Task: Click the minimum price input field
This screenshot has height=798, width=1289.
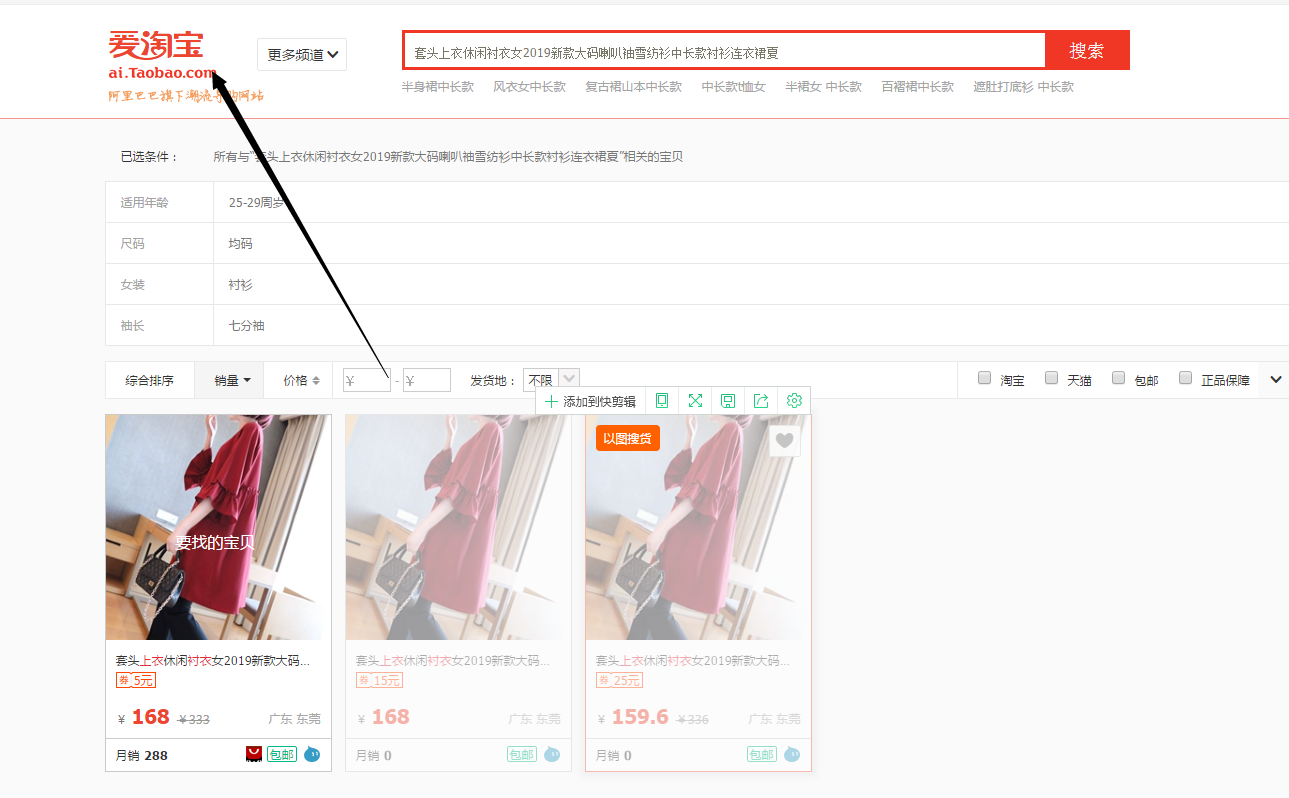Action: [367, 380]
